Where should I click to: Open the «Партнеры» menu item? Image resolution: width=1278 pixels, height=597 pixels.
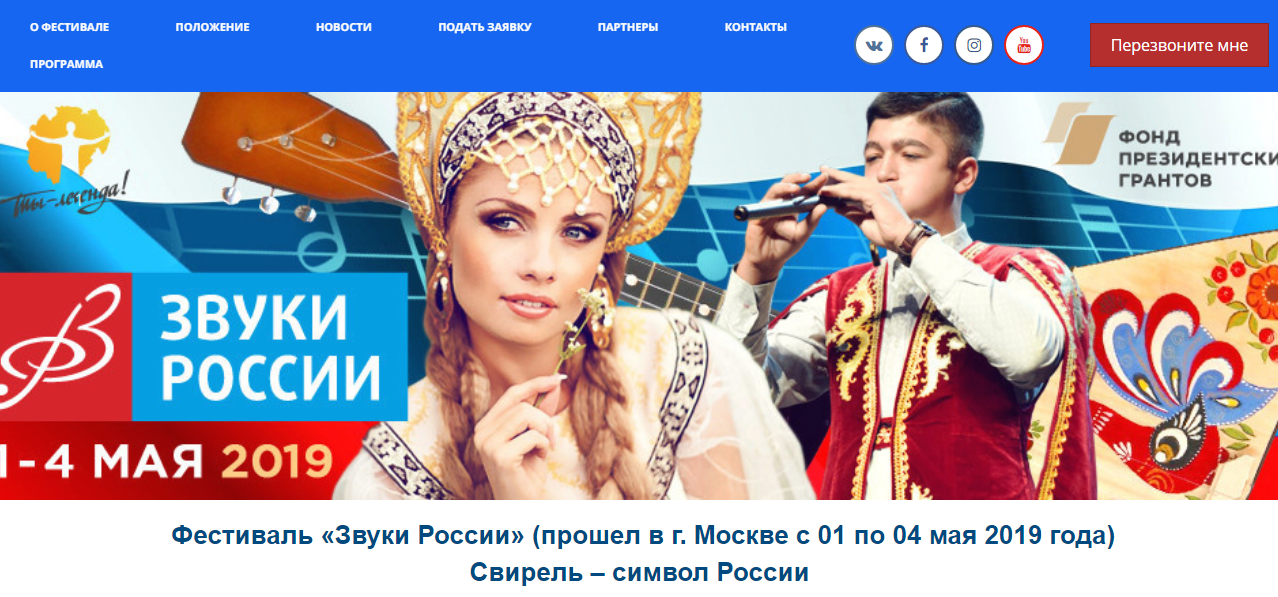(628, 27)
